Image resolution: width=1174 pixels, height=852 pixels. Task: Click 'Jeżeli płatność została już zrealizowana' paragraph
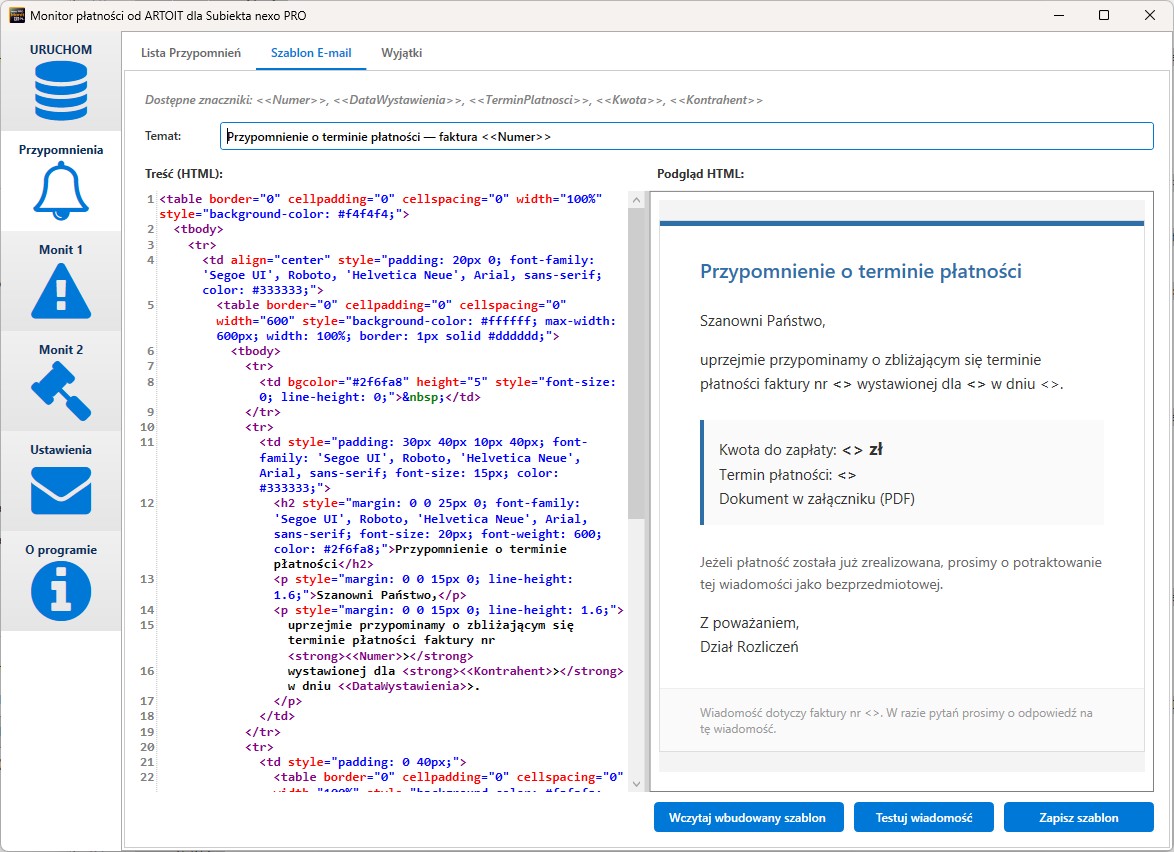click(x=901, y=573)
